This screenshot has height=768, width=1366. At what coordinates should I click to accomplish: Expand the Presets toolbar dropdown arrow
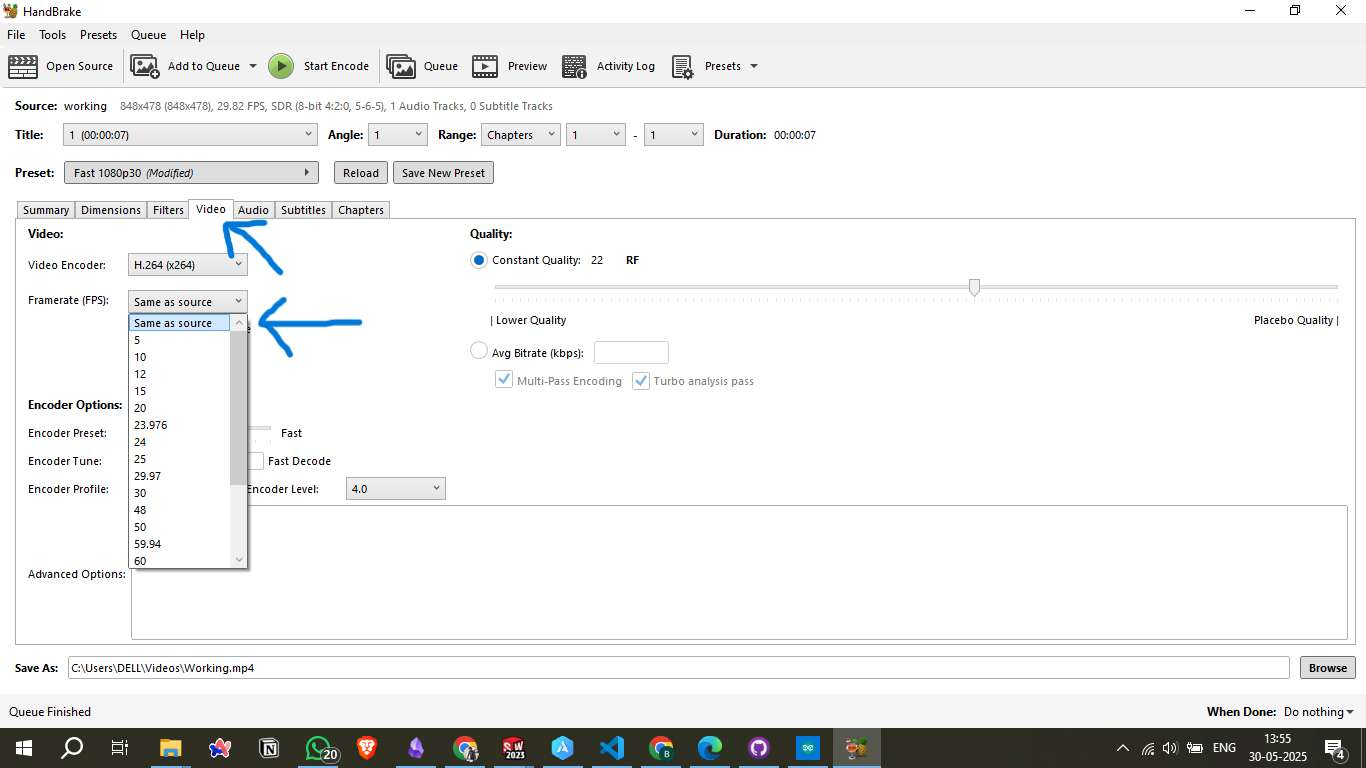pos(754,66)
